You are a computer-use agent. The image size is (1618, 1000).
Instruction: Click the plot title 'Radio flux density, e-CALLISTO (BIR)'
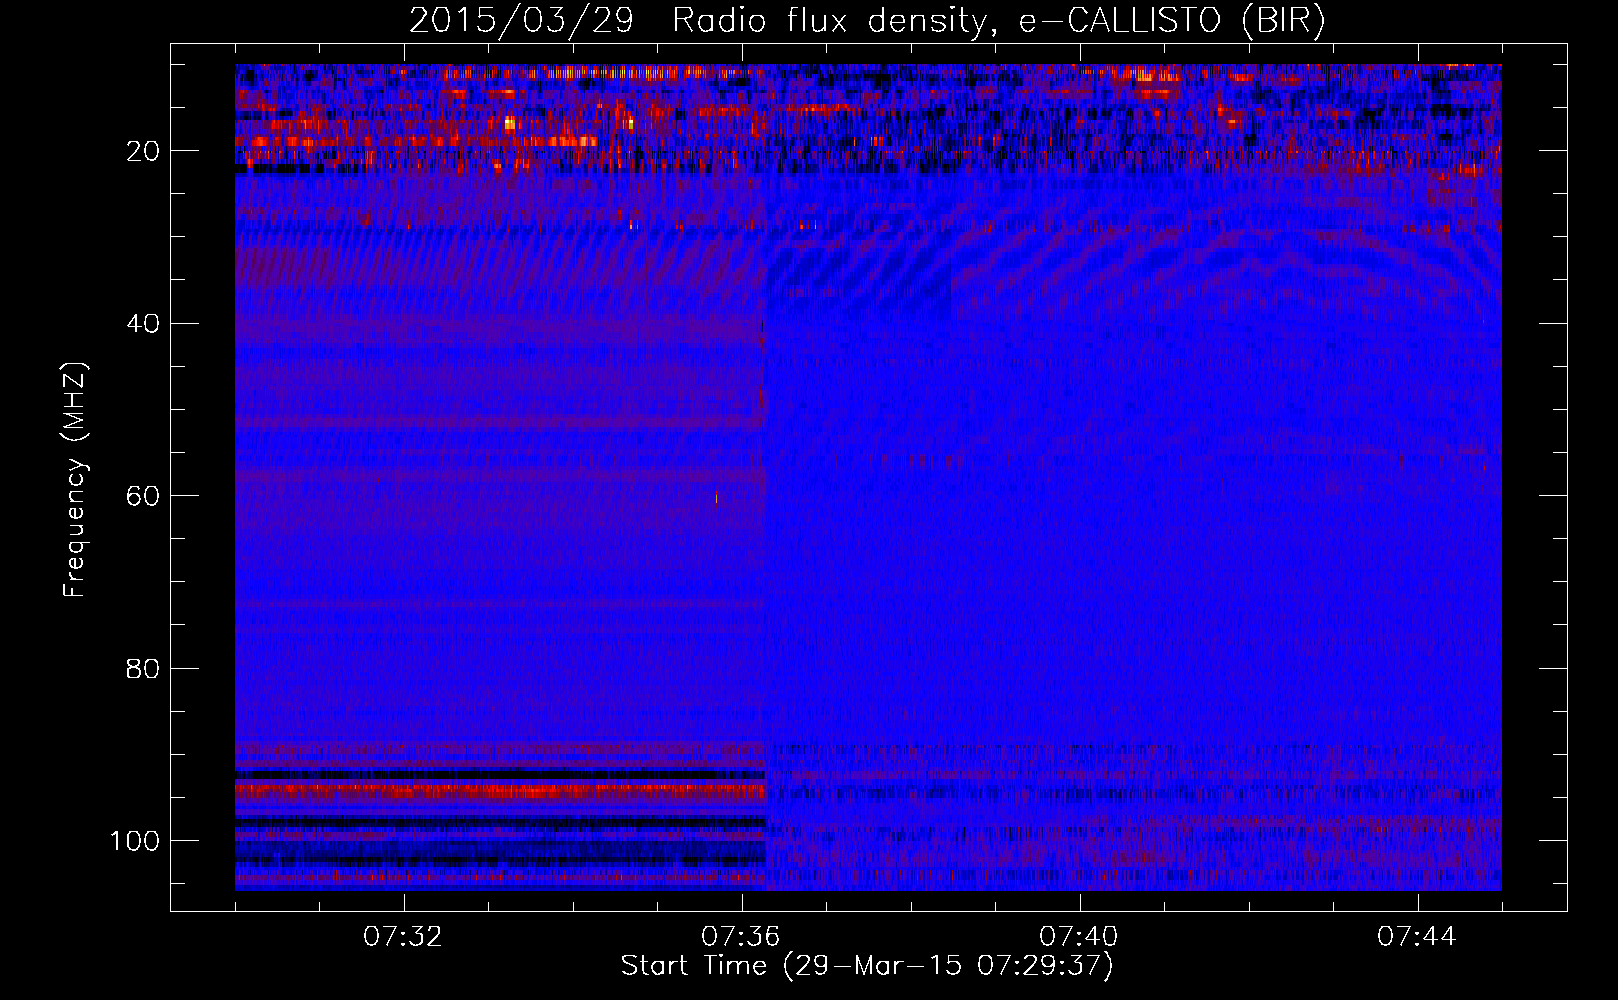click(x=999, y=21)
